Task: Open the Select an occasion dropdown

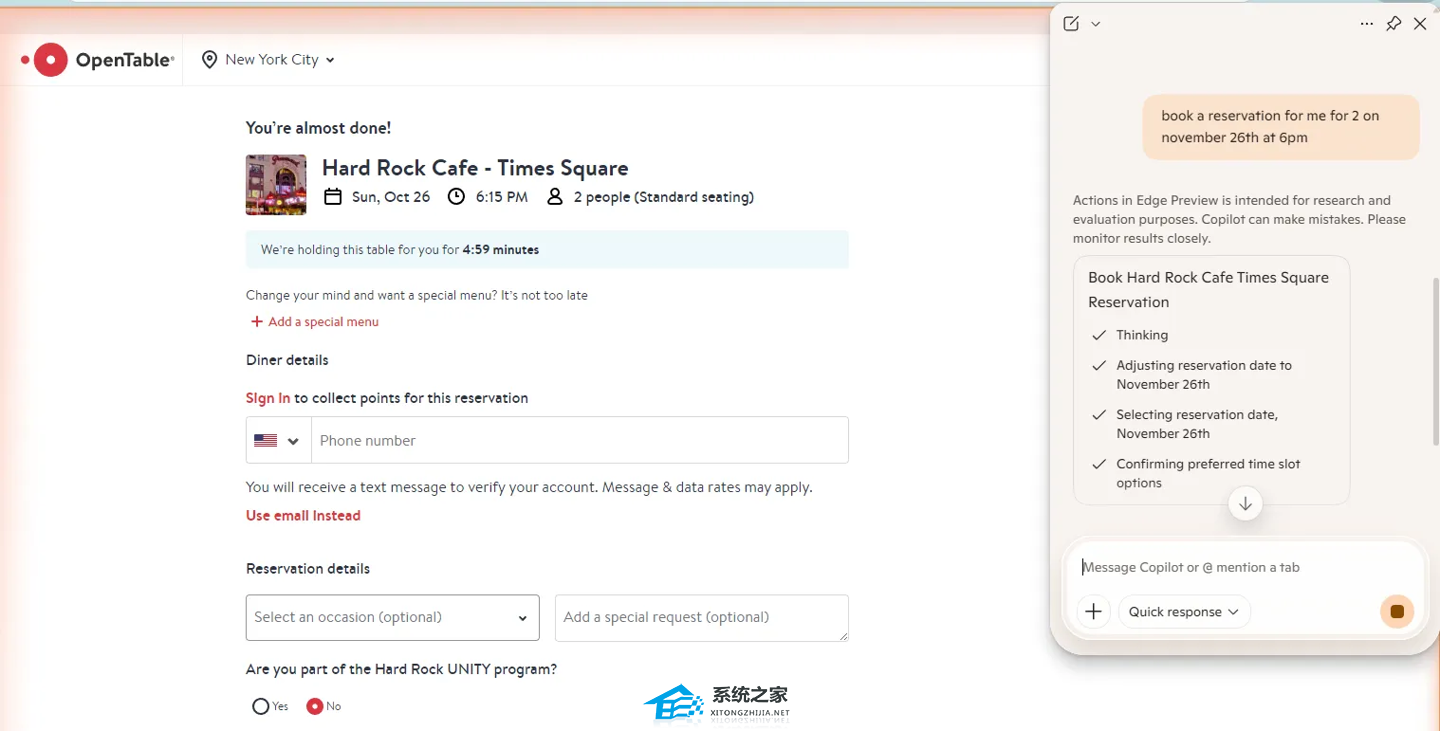Action: [x=393, y=618]
